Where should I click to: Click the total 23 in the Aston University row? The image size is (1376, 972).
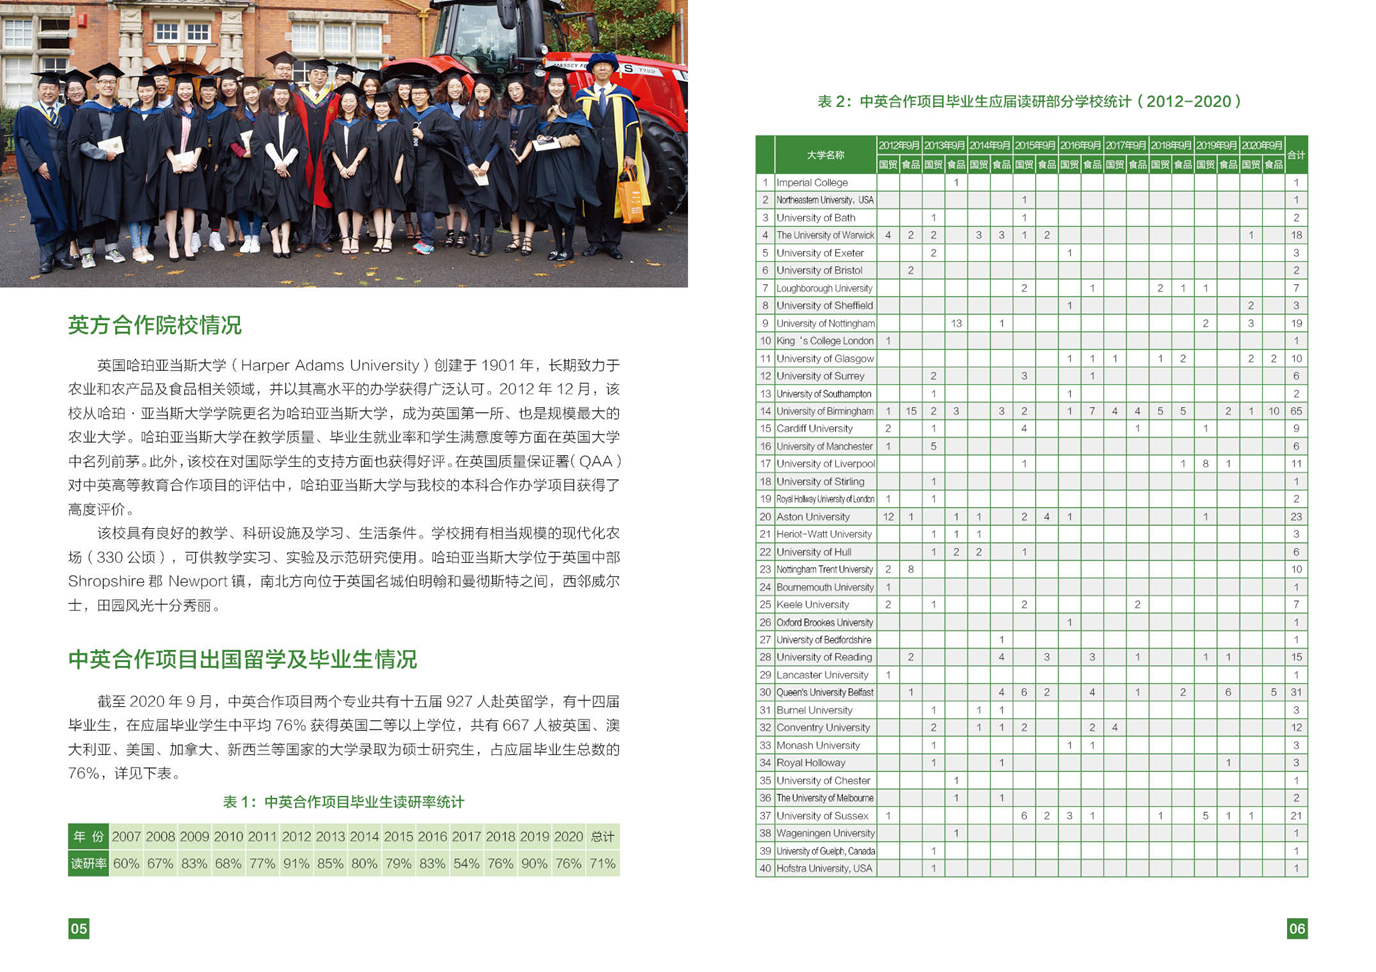1296,517
